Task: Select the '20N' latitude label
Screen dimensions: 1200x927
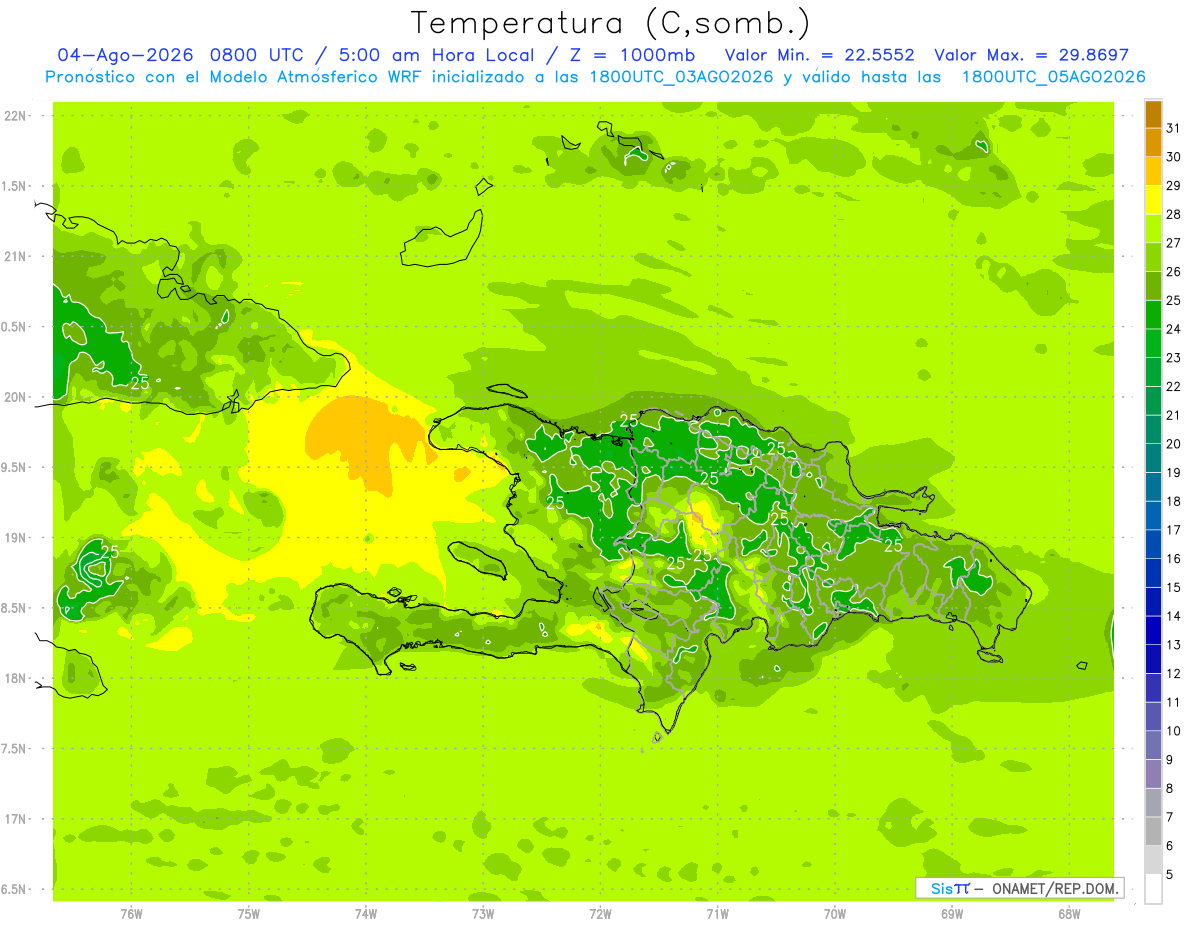Action: (16, 397)
